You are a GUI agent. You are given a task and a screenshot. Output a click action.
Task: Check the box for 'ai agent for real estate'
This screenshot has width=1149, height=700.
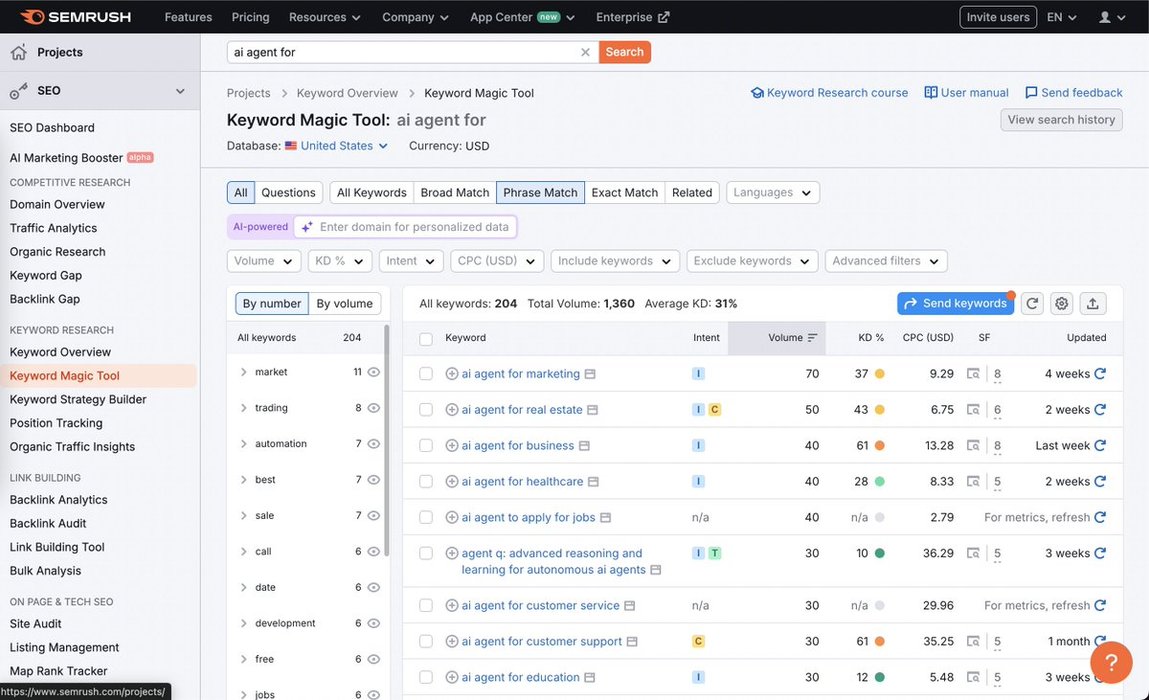426,410
